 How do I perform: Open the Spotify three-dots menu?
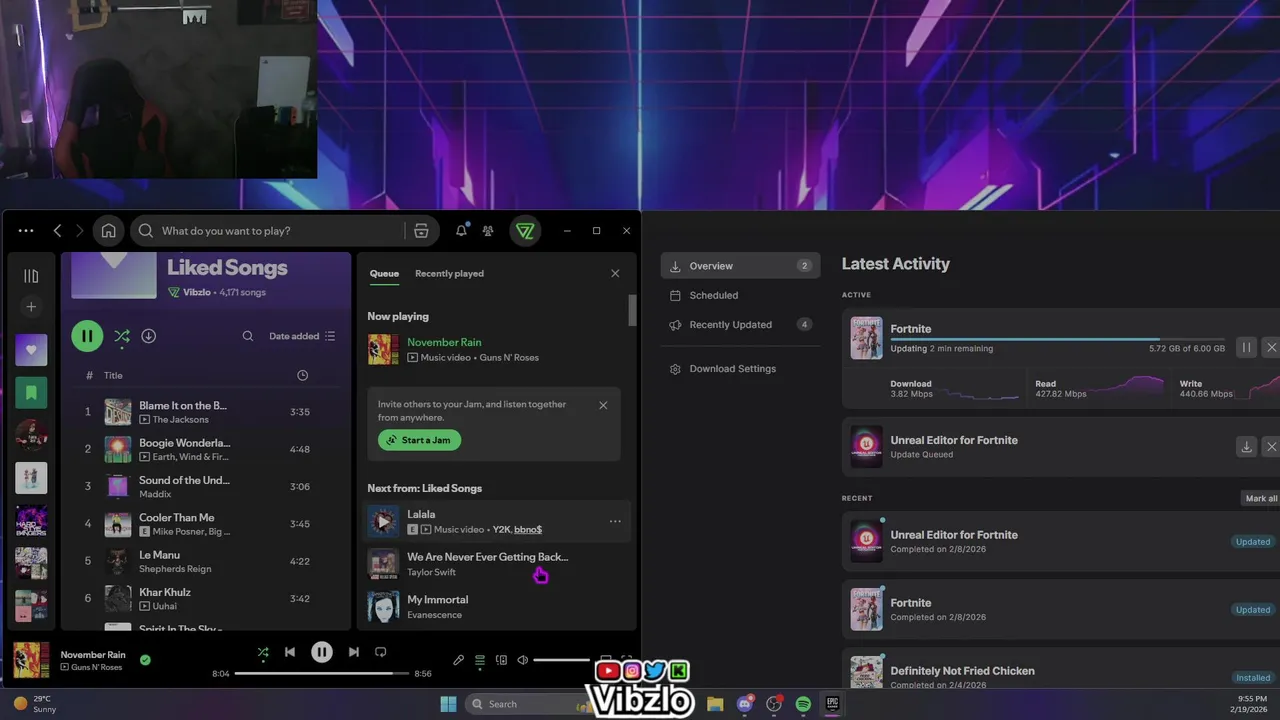tap(26, 231)
